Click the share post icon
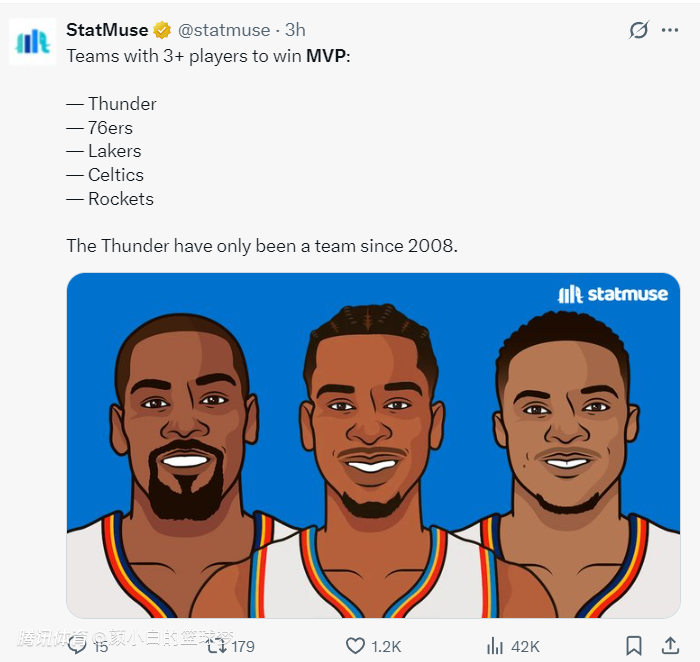 point(670,646)
